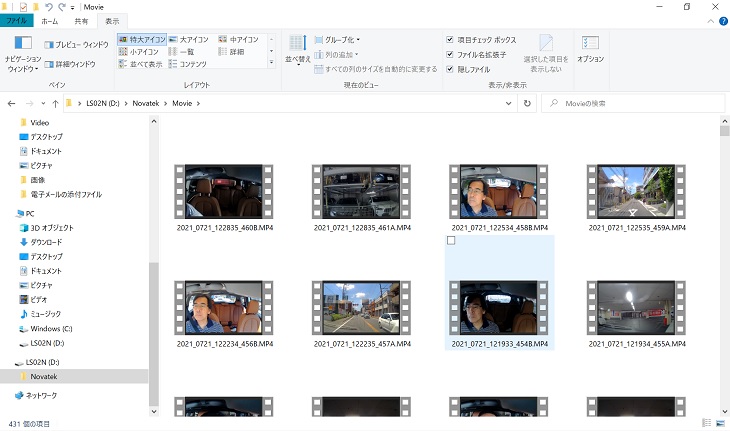Screen dimensions: 730x431
Task: Go back using the back arrow
Action: [12, 103]
